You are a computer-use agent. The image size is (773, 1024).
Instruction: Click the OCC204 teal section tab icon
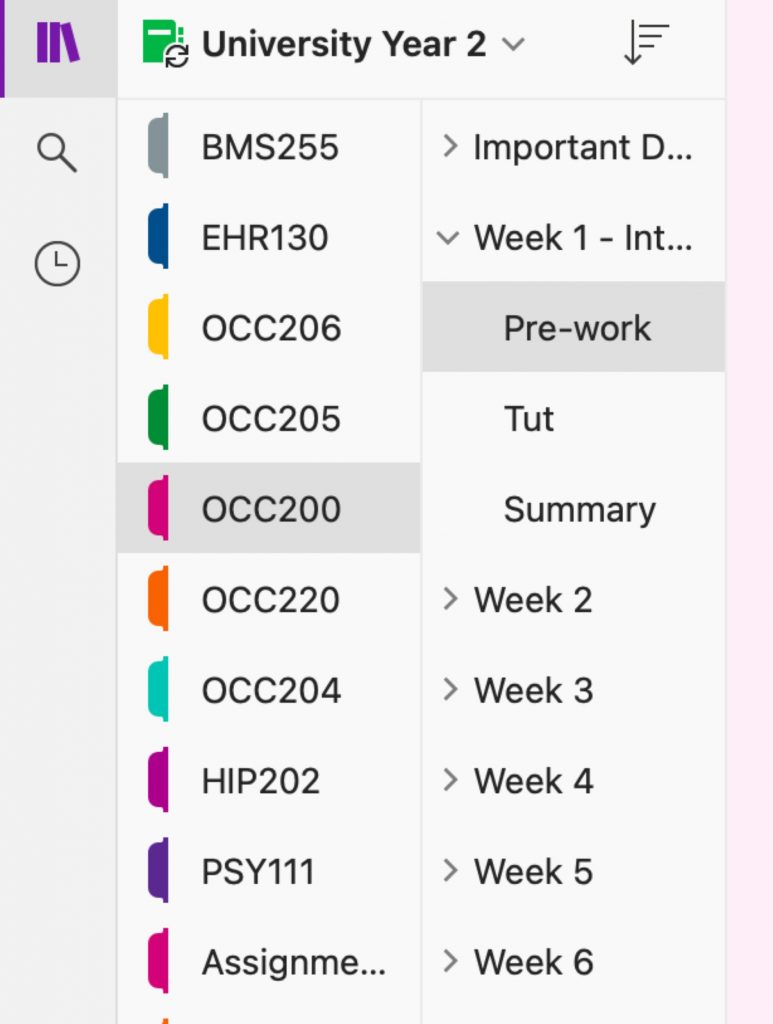tap(158, 690)
